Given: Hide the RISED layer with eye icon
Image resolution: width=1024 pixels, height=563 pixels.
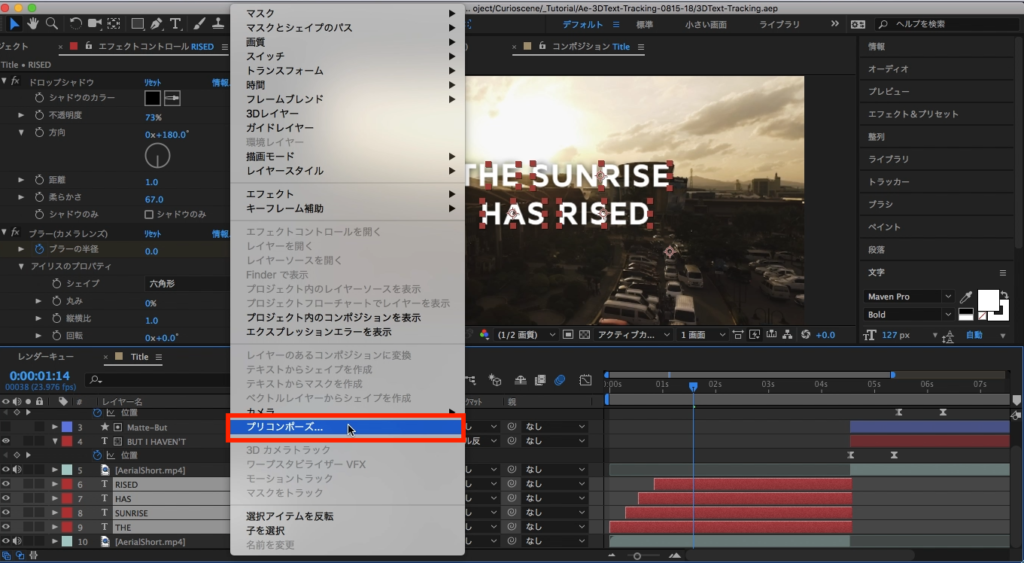Looking at the screenshot, I should point(6,484).
